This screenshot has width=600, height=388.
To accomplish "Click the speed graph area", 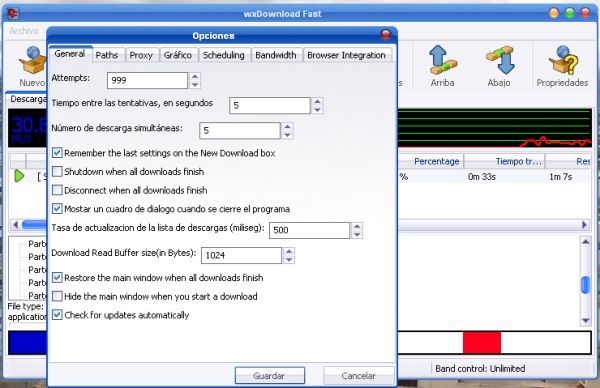I will [x=494, y=128].
